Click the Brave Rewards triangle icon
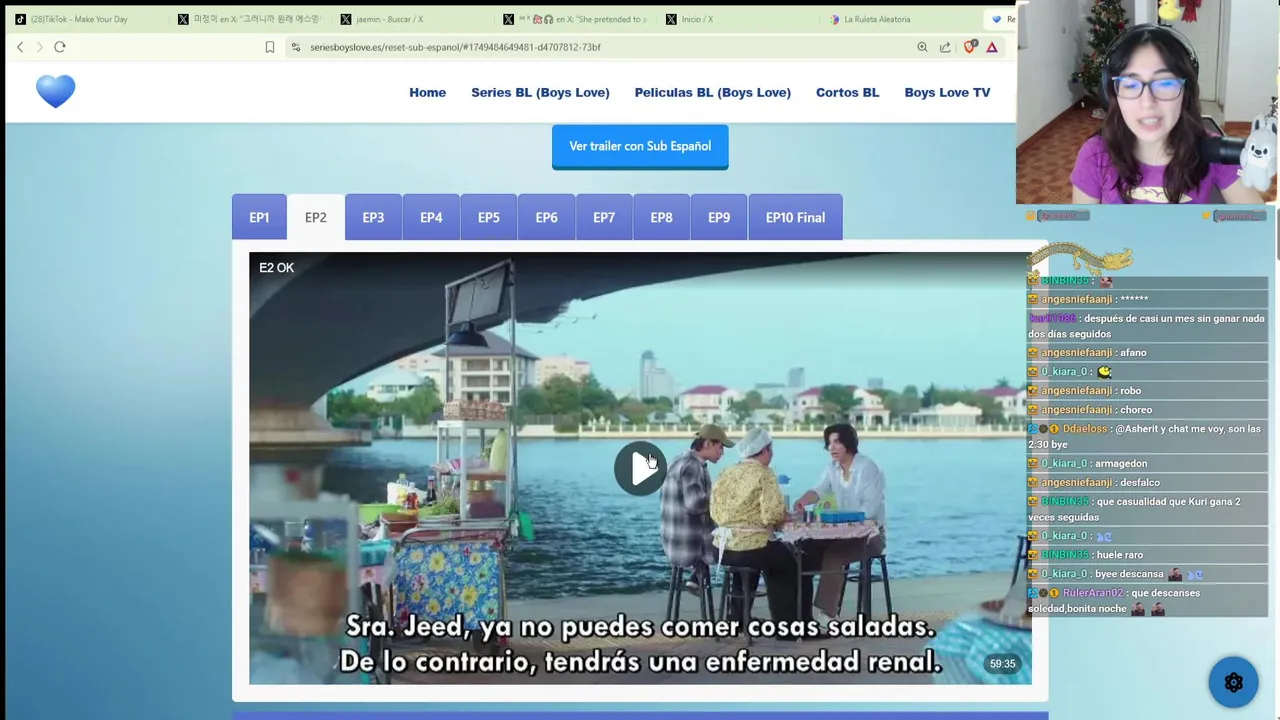 click(992, 47)
